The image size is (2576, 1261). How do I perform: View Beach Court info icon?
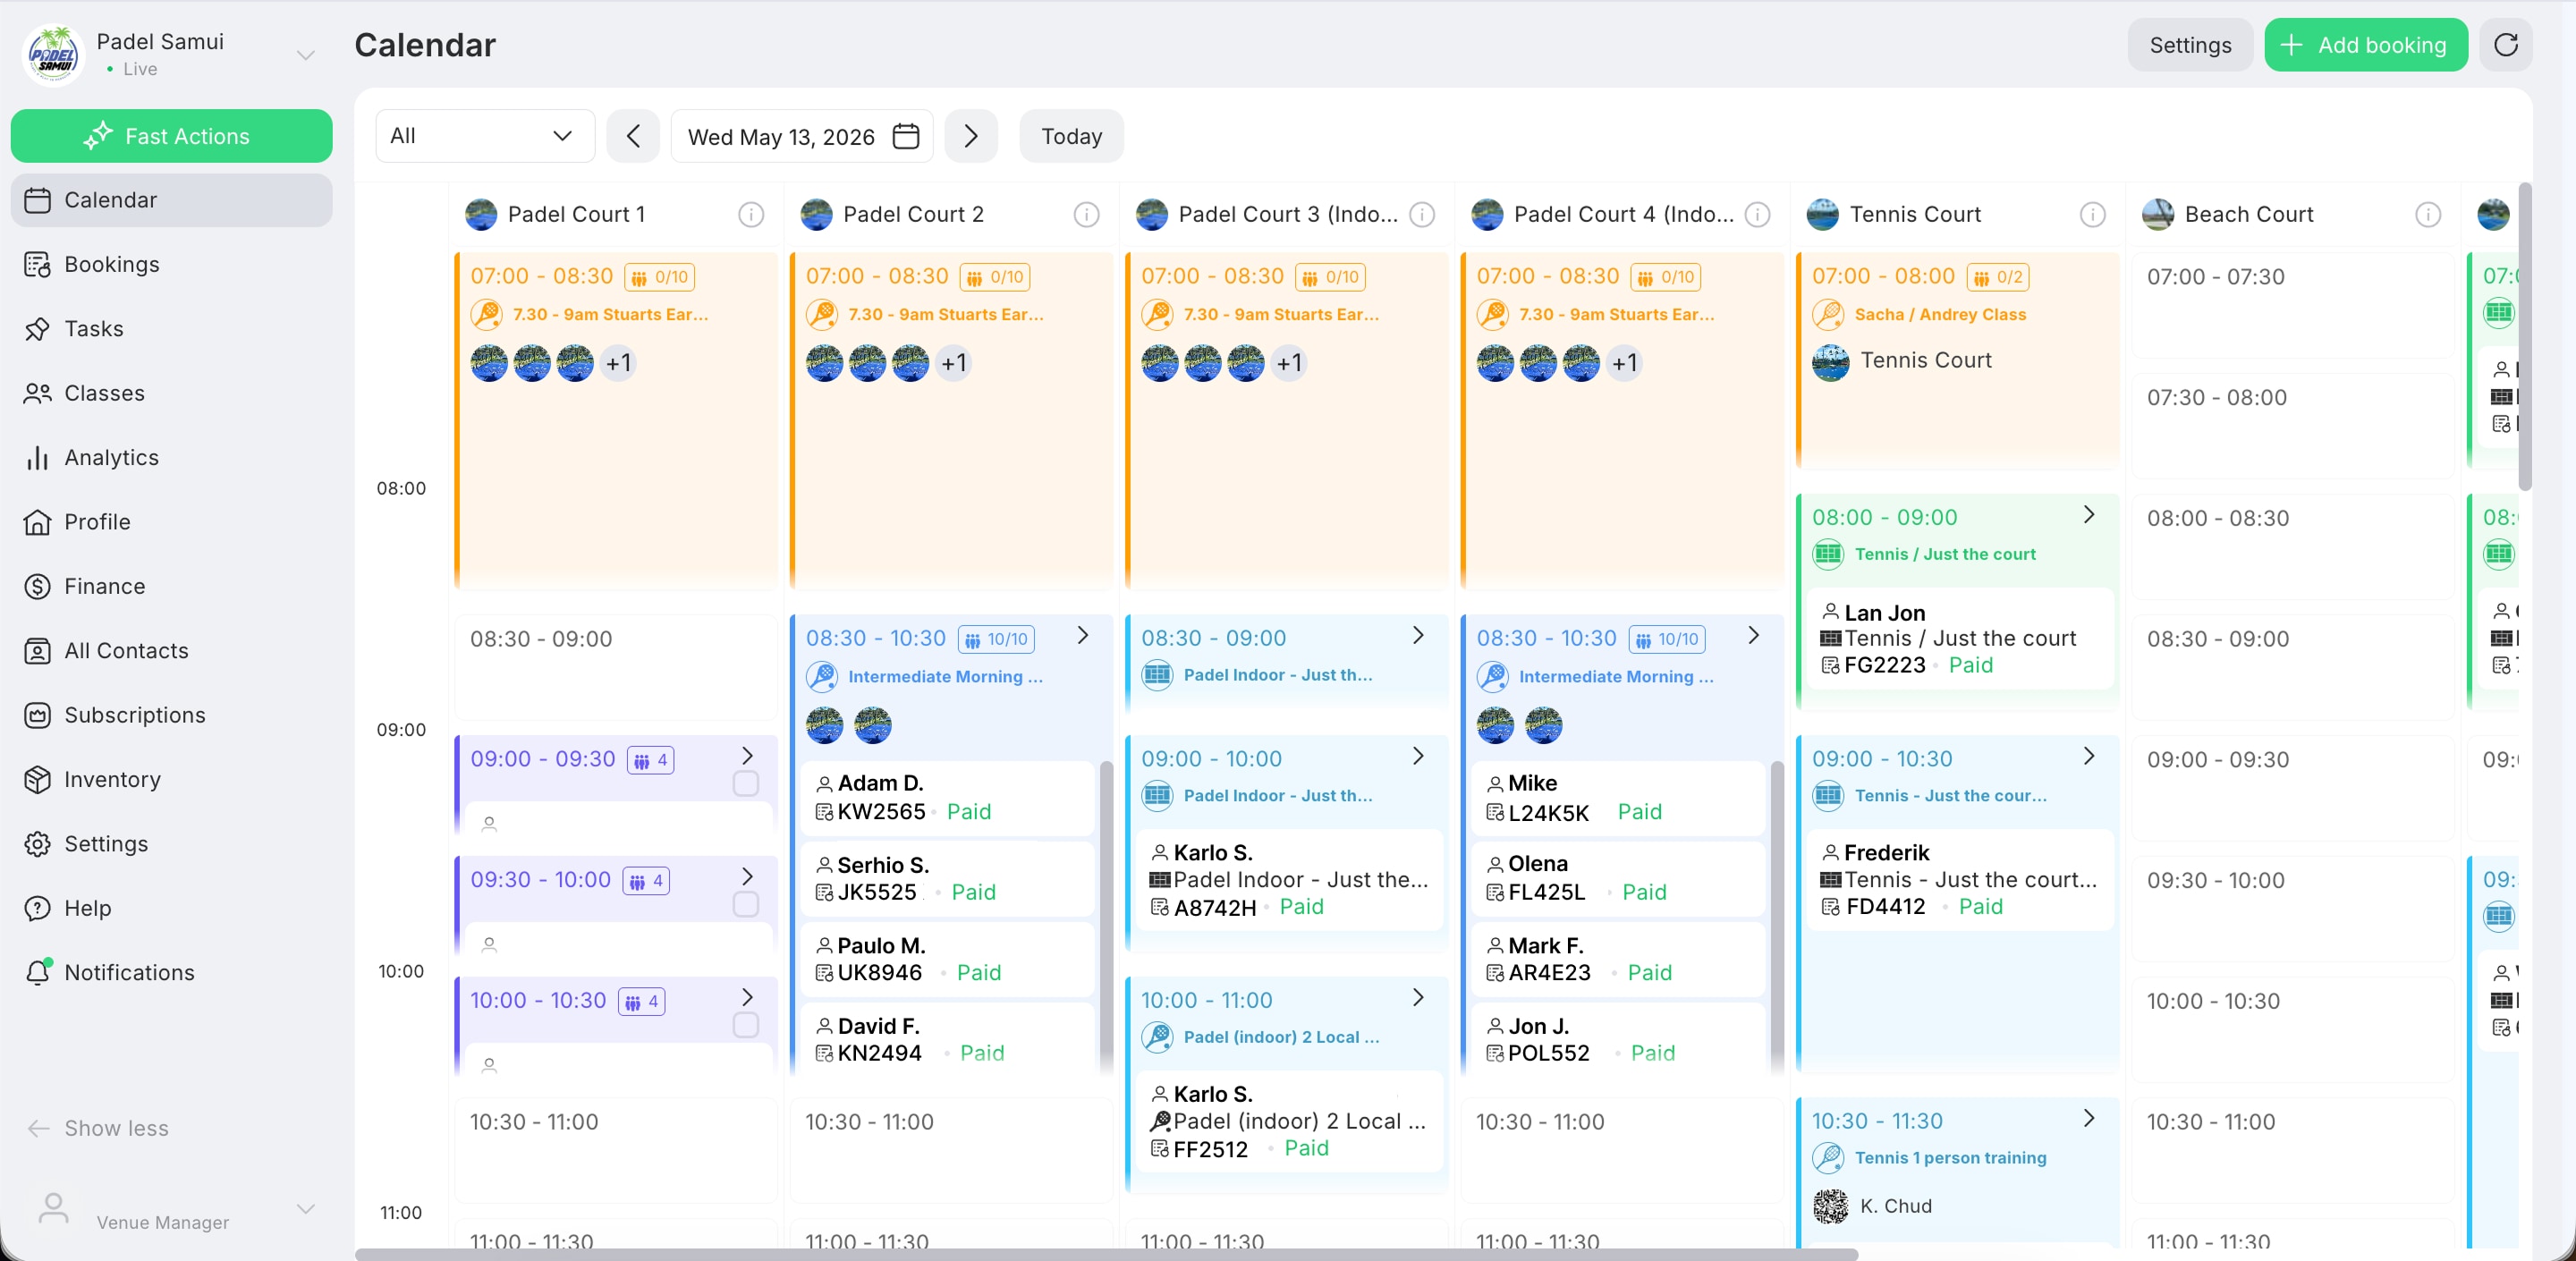[2428, 214]
